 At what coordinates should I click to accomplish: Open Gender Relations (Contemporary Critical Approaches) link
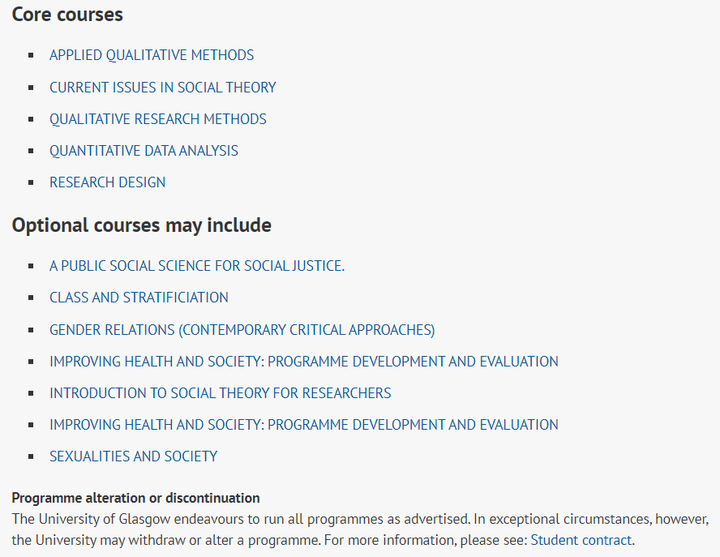click(x=242, y=330)
